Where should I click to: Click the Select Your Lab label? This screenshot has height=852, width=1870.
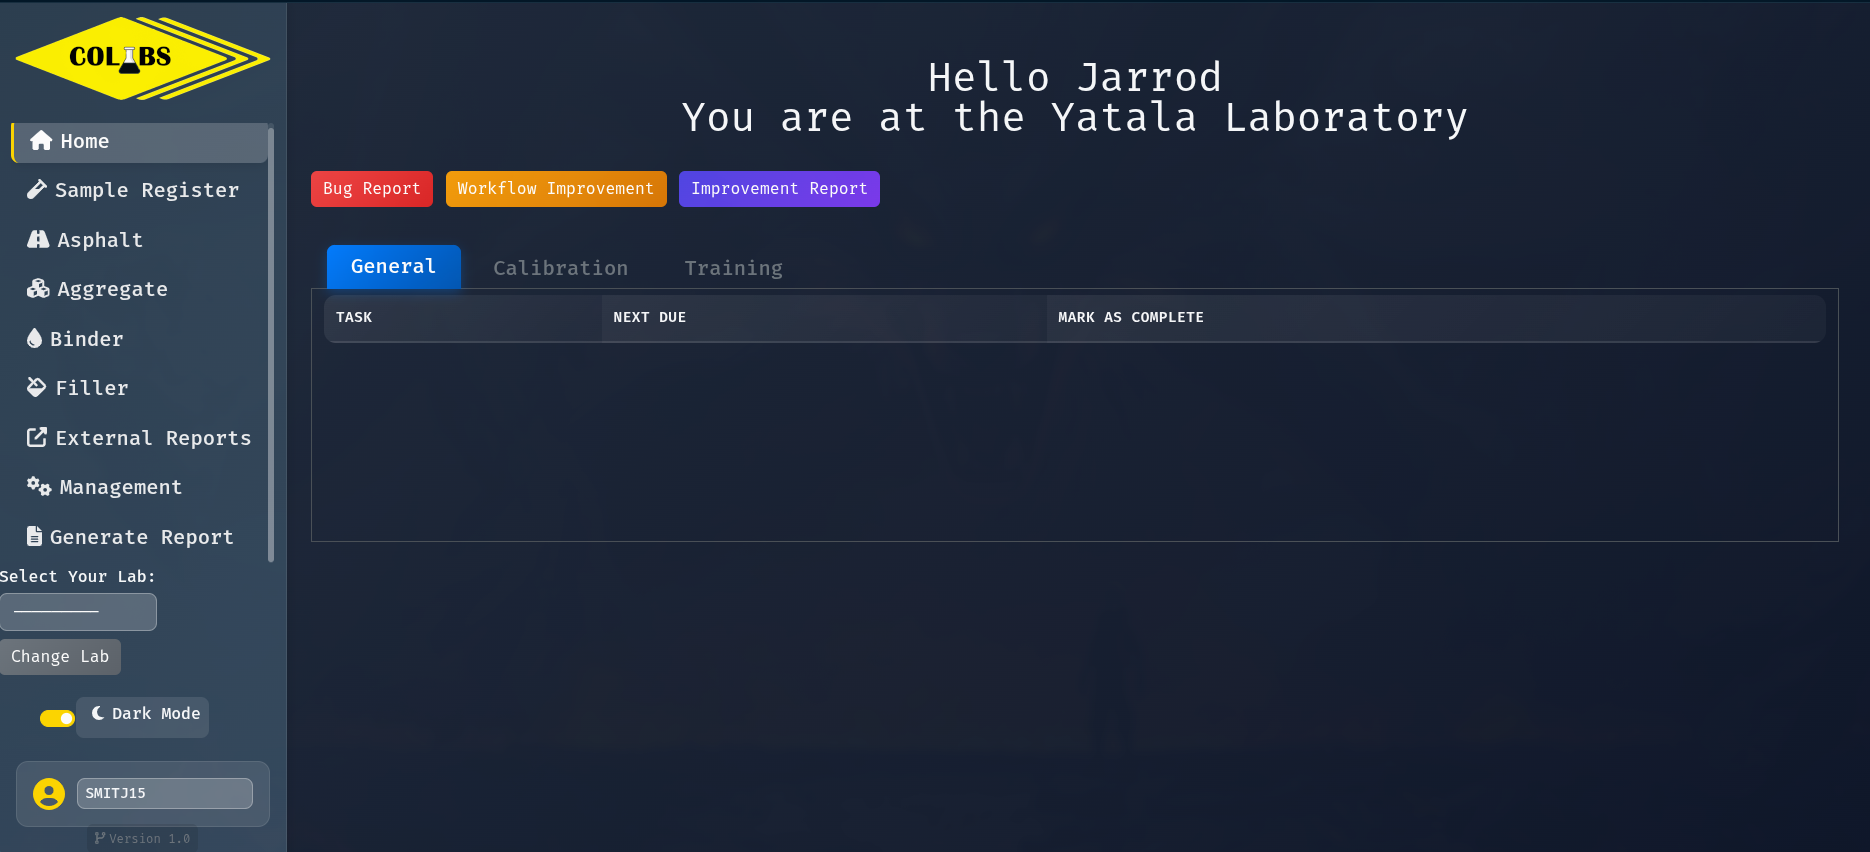78,577
